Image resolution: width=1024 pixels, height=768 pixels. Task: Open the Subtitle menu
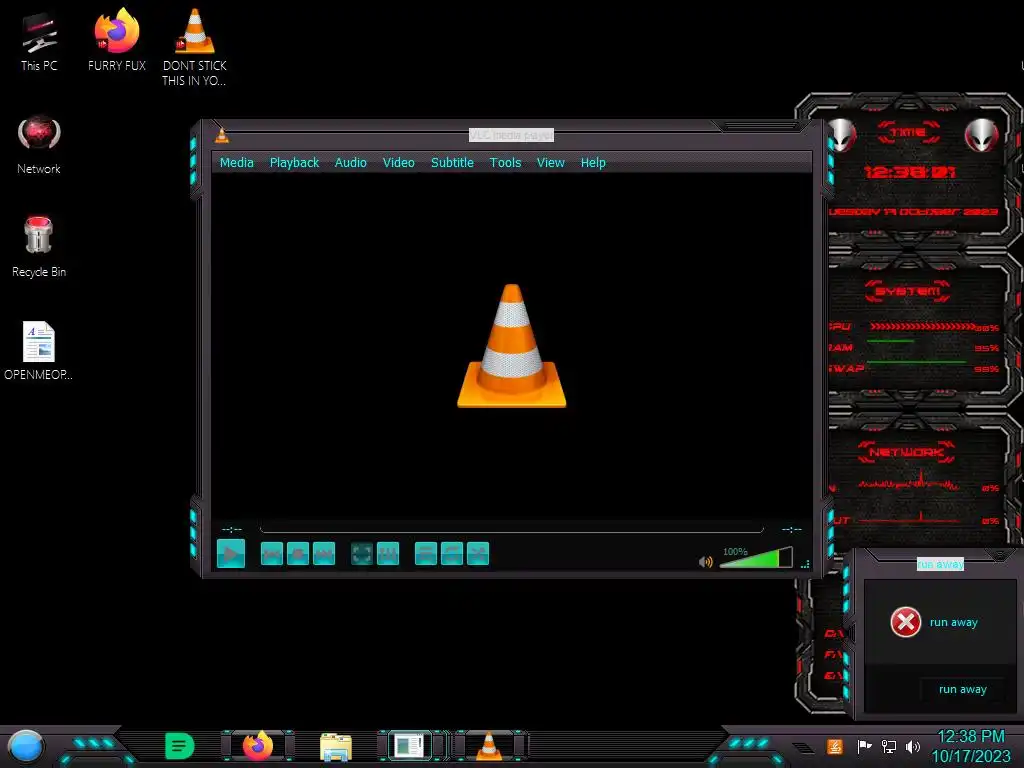(x=452, y=163)
